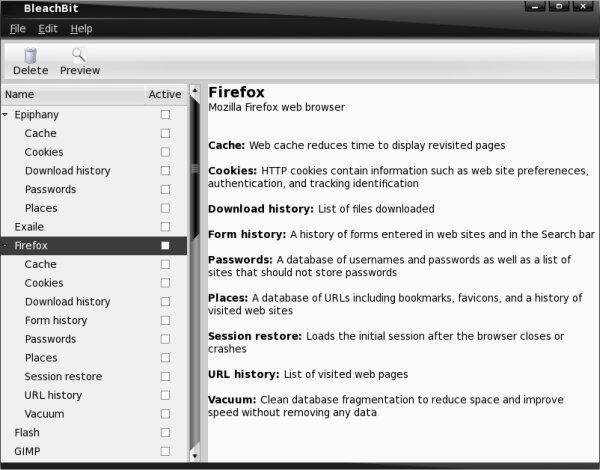Click the list scrollbar down arrow
Image resolution: width=600 pixels, height=470 pixels.
tap(195, 456)
